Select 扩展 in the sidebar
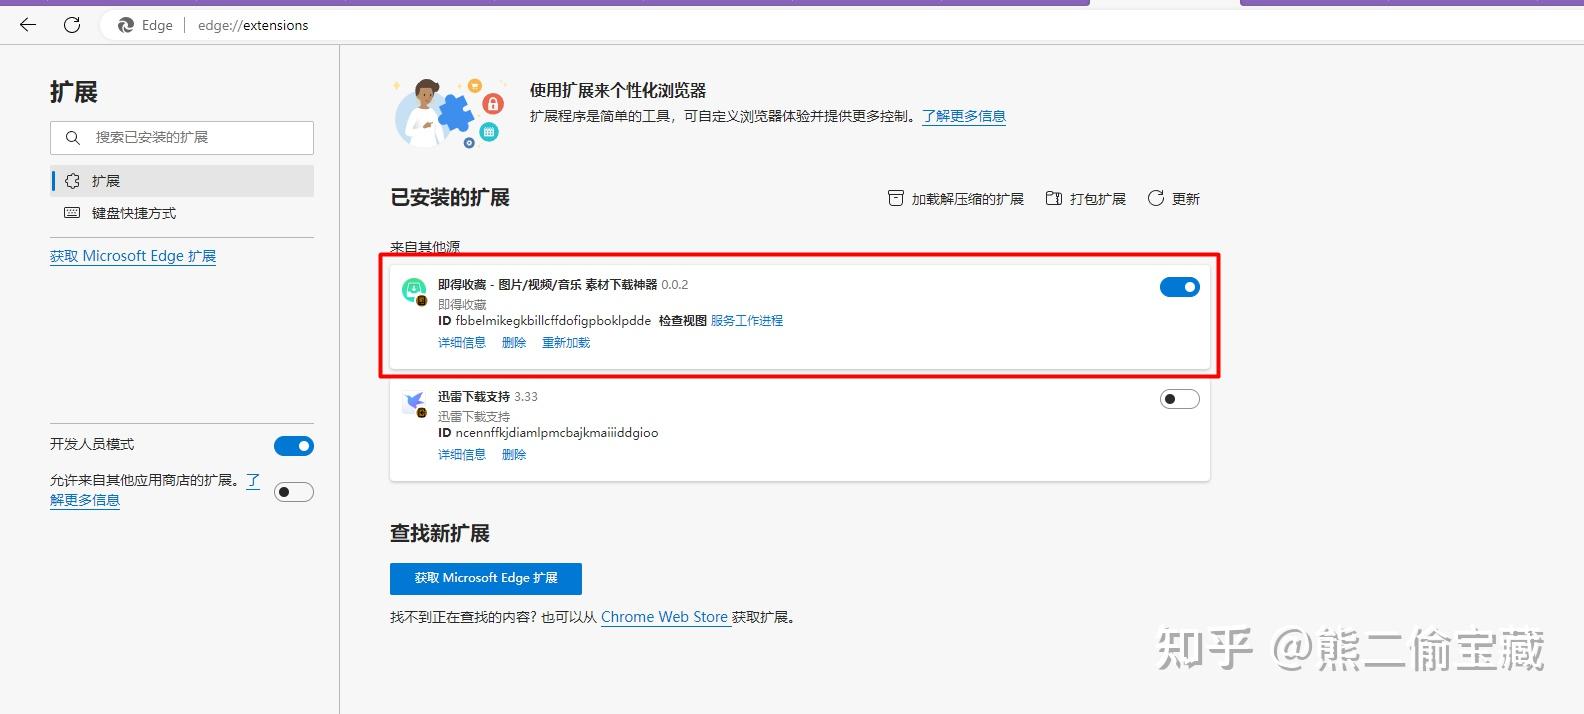 point(182,181)
